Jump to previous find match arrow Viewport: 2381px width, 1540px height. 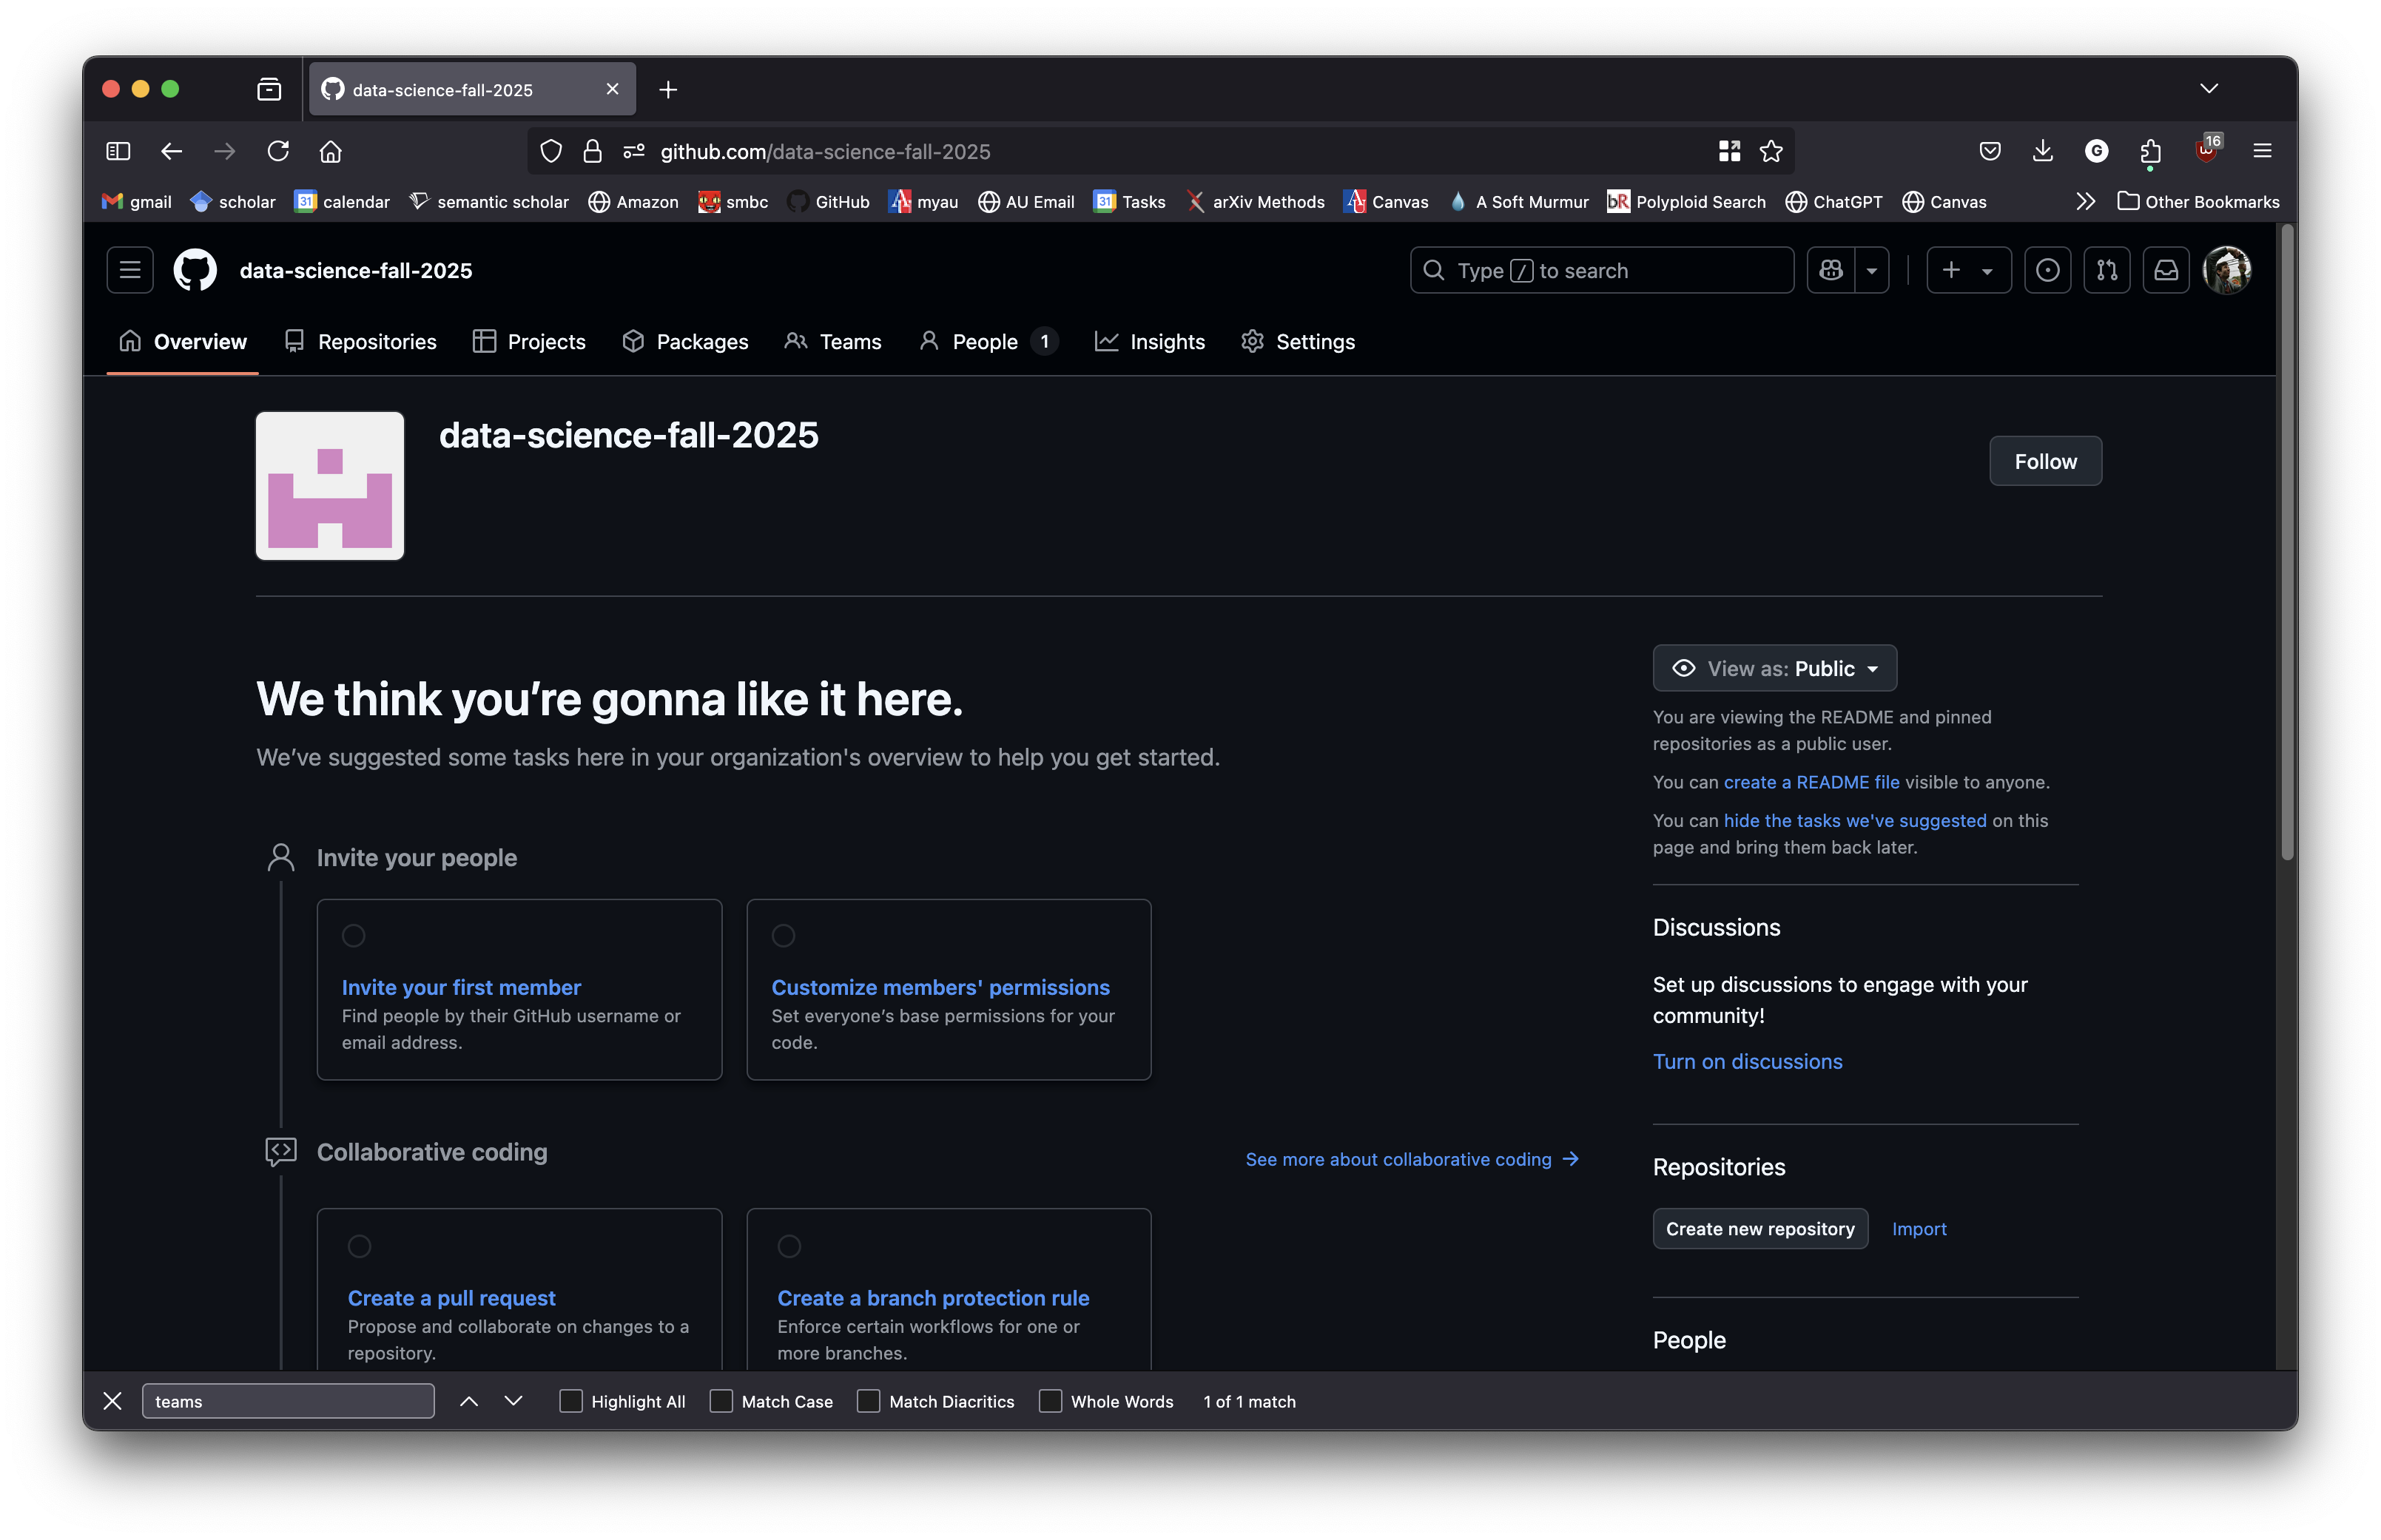(x=469, y=1402)
